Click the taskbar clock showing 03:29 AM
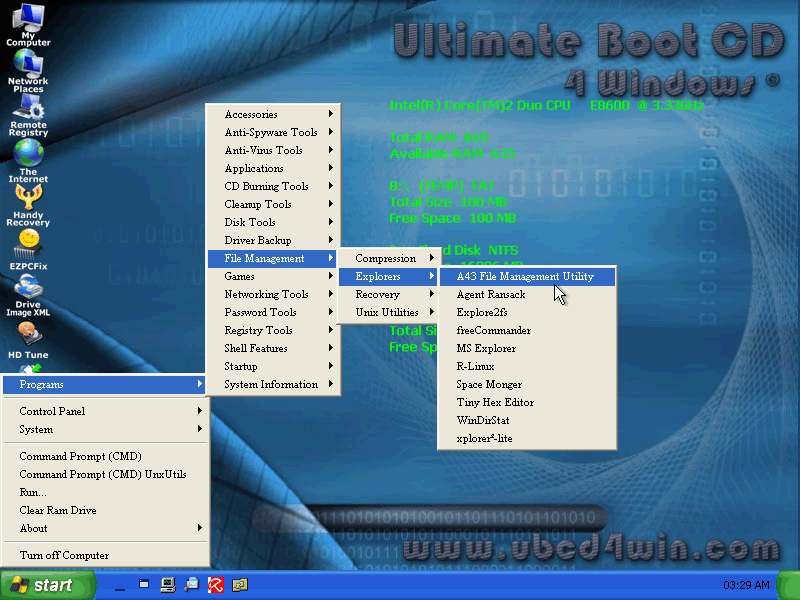 (746, 585)
